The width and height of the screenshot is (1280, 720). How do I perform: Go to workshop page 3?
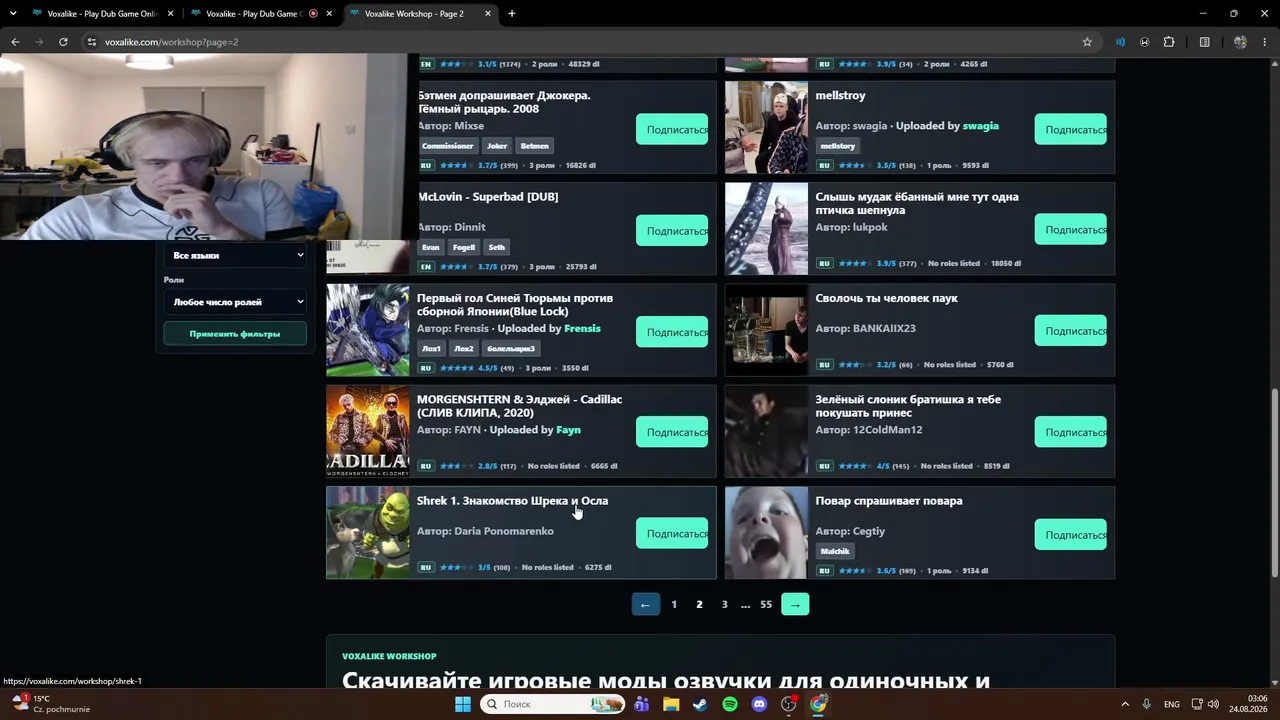725,604
